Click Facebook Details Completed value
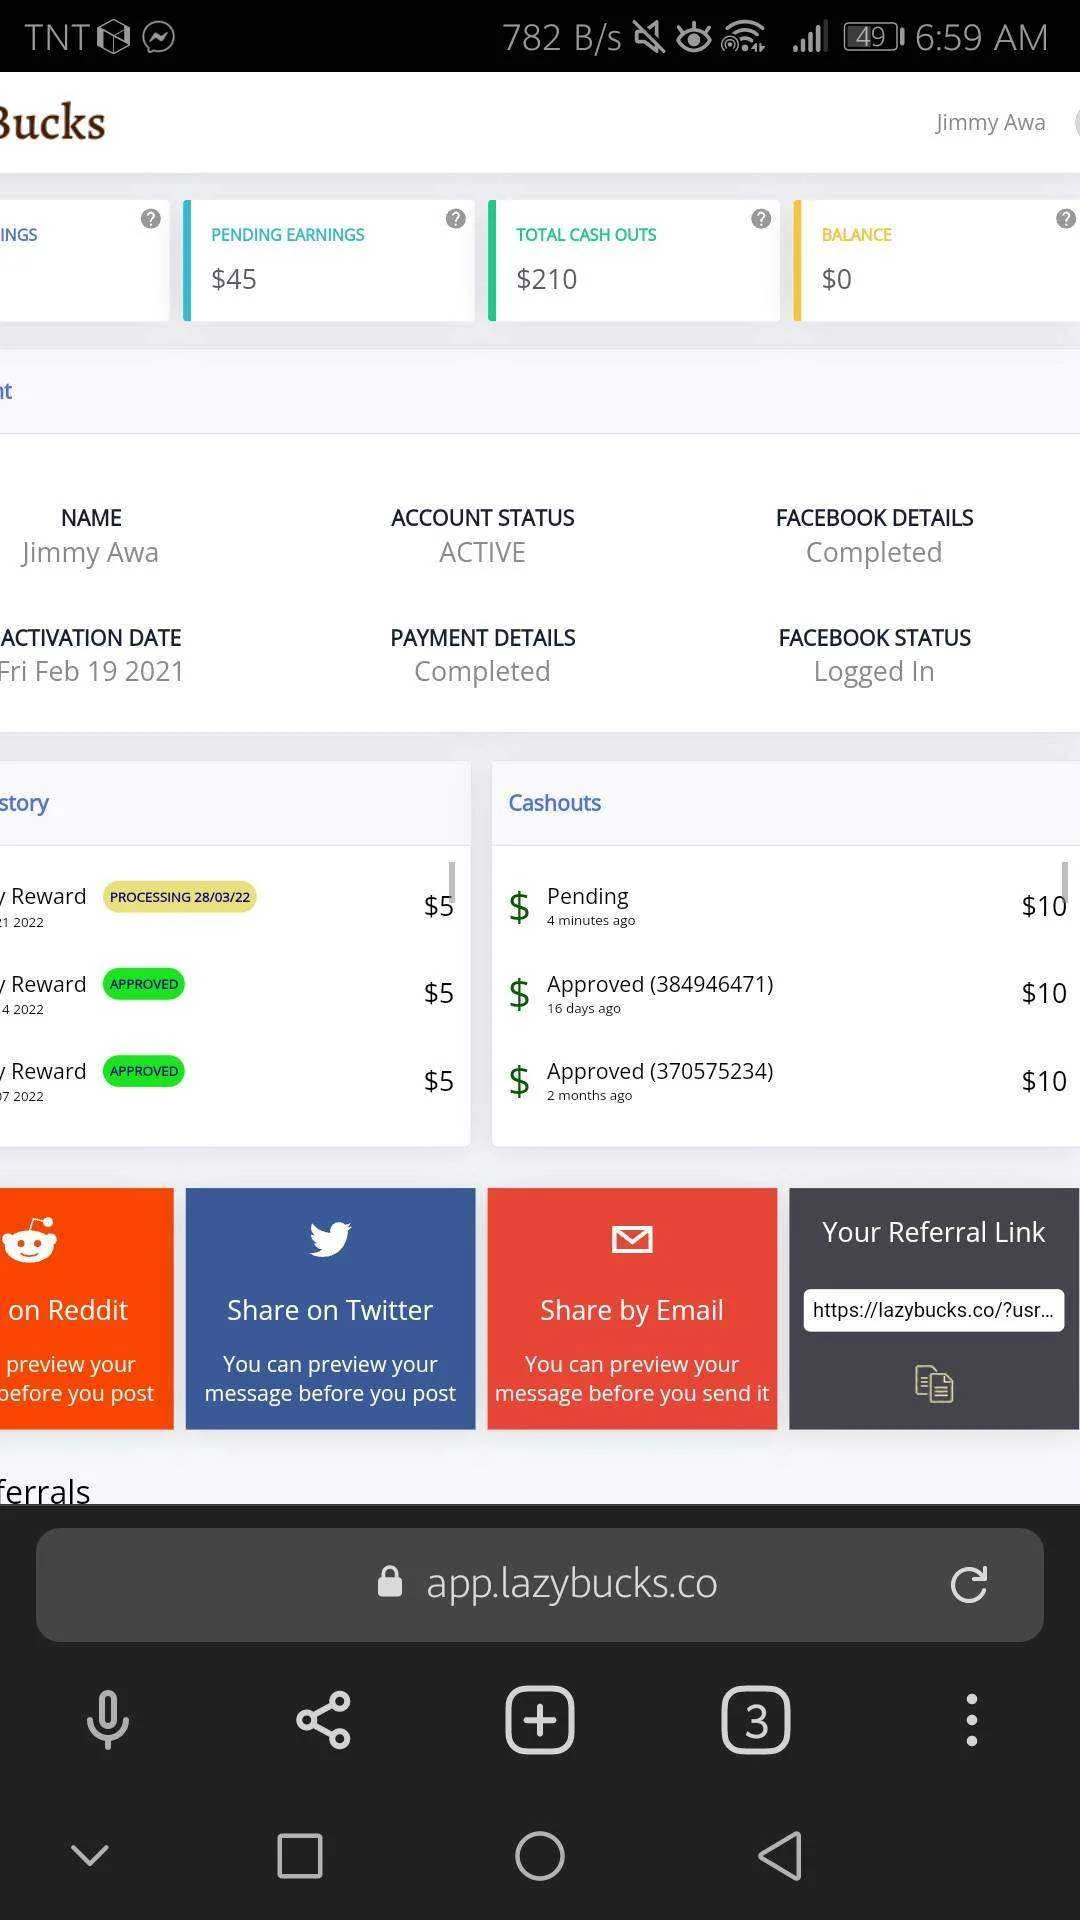This screenshot has height=1920, width=1080. pyautogui.click(x=874, y=552)
